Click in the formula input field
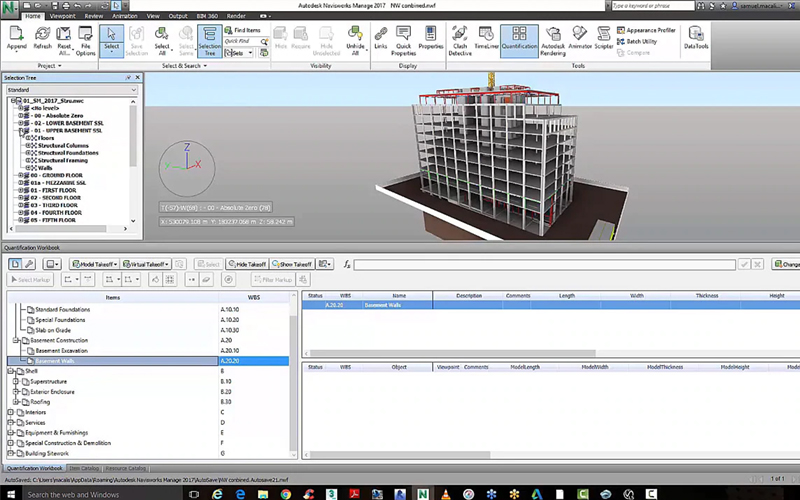Screen dimensions: 800x500 pos(544,264)
